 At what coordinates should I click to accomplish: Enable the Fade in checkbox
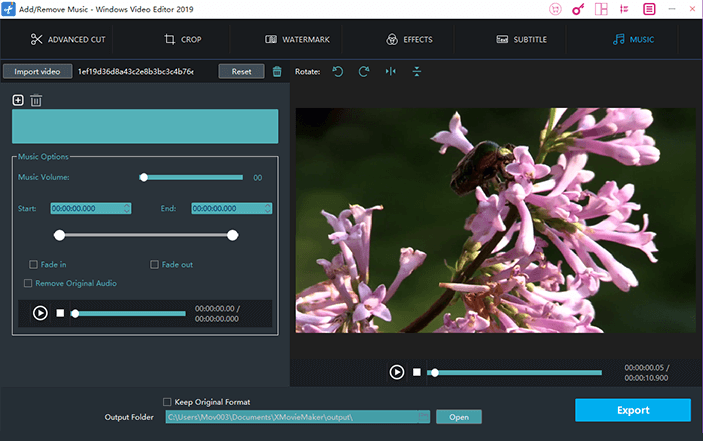(34, 264)
